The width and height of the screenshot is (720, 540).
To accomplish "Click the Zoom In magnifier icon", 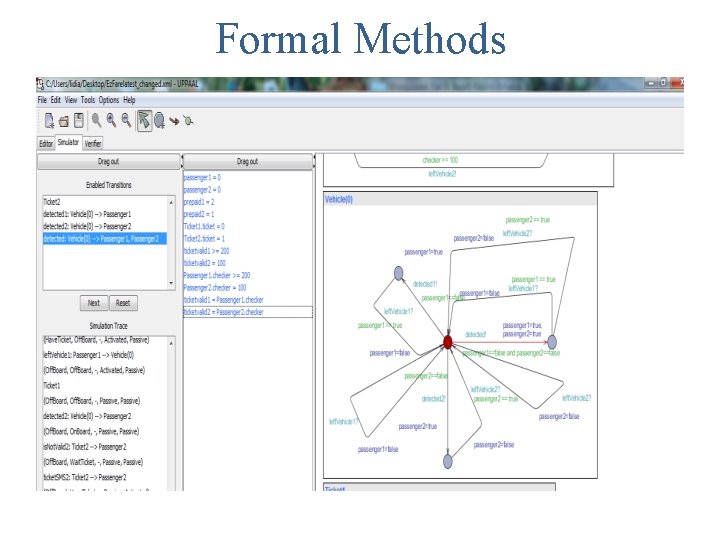I will 112,120.
